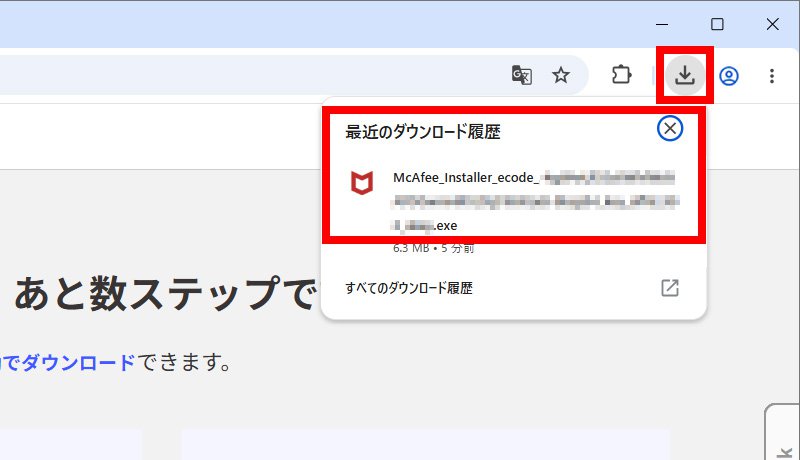Bookmark this page with the star icon
Image resolution: width=800 pixels, height=460 pixels.
coord(561,75)
